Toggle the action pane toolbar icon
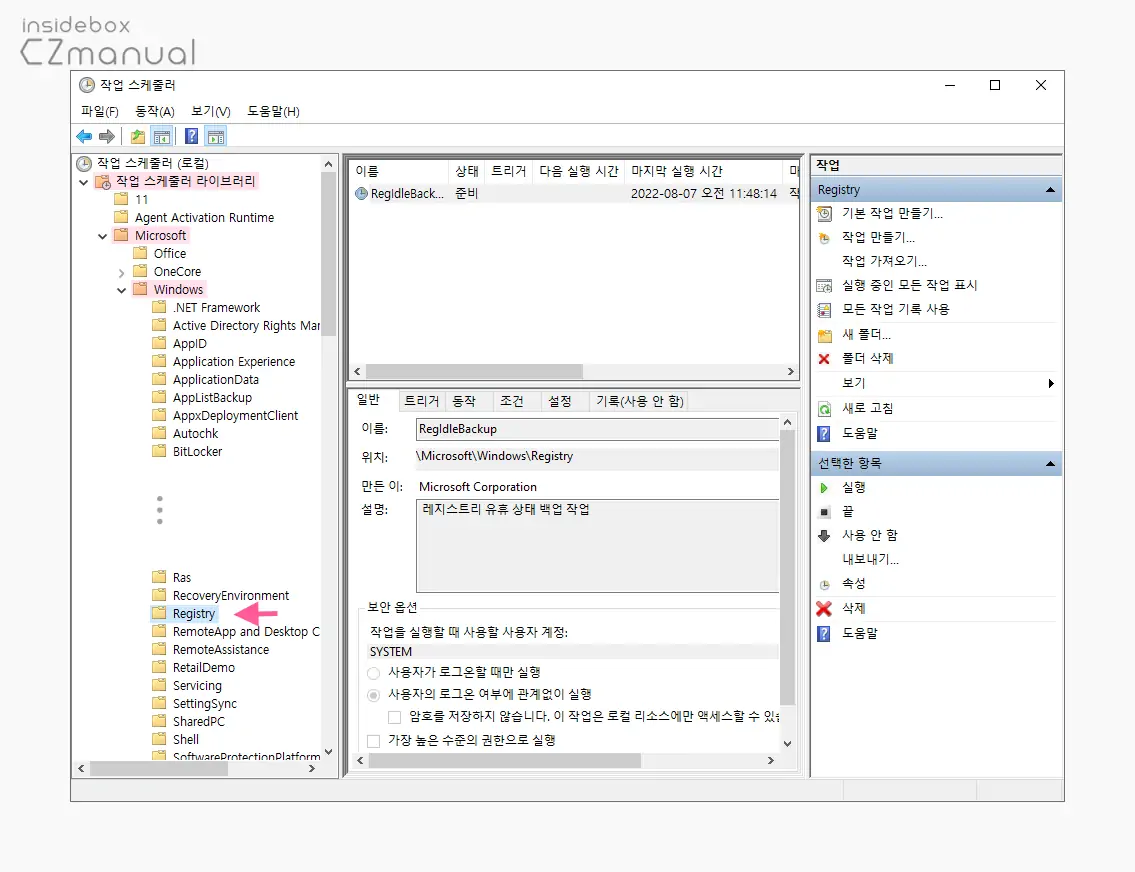This screenshot has height=872, width=1135. pos(216,136)
